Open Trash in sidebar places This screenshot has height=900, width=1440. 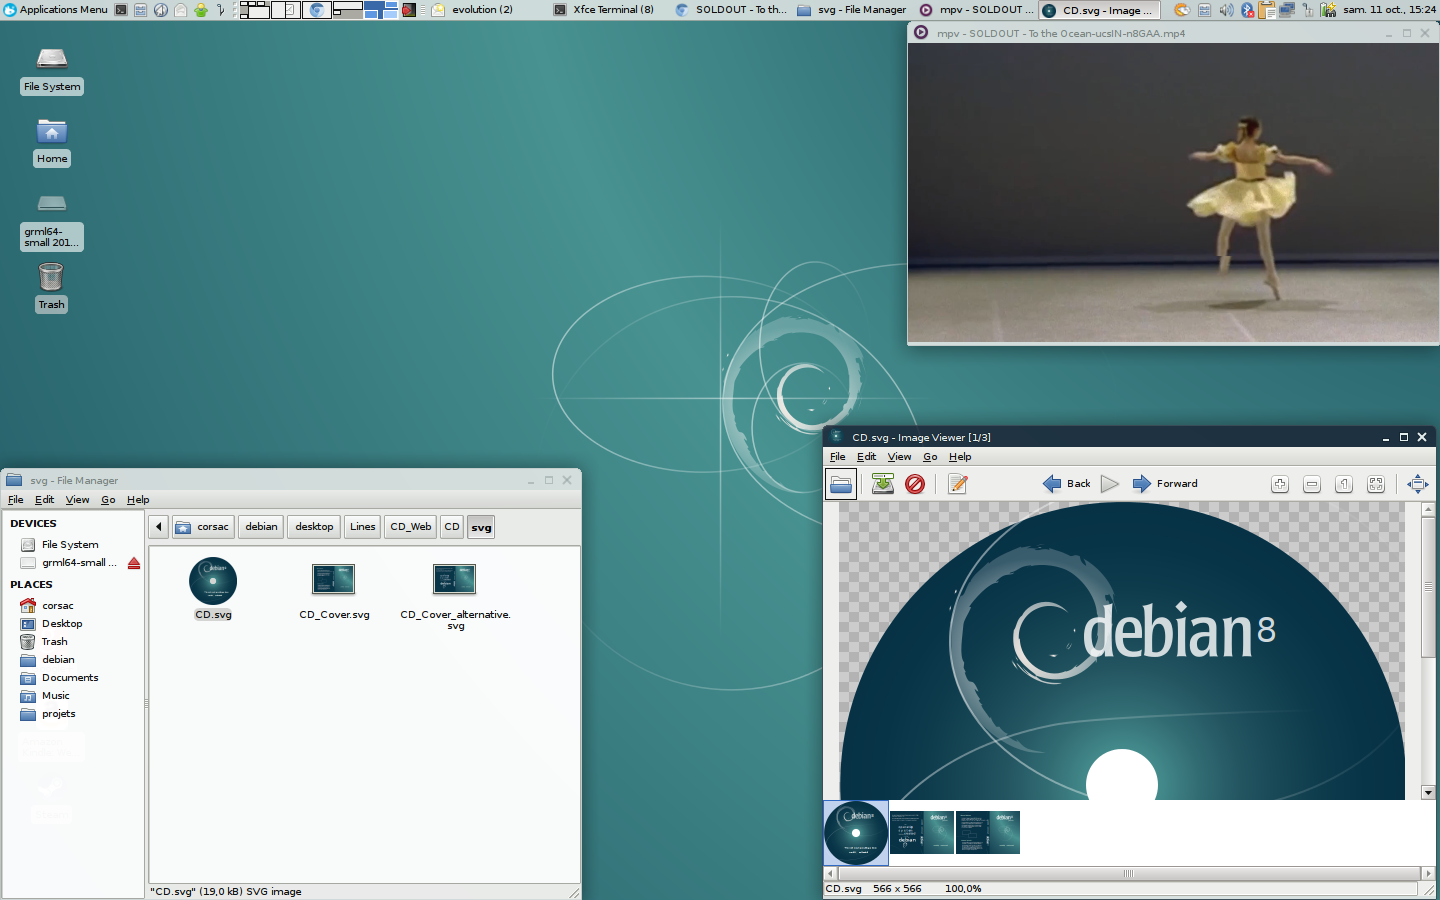point(54,642)
